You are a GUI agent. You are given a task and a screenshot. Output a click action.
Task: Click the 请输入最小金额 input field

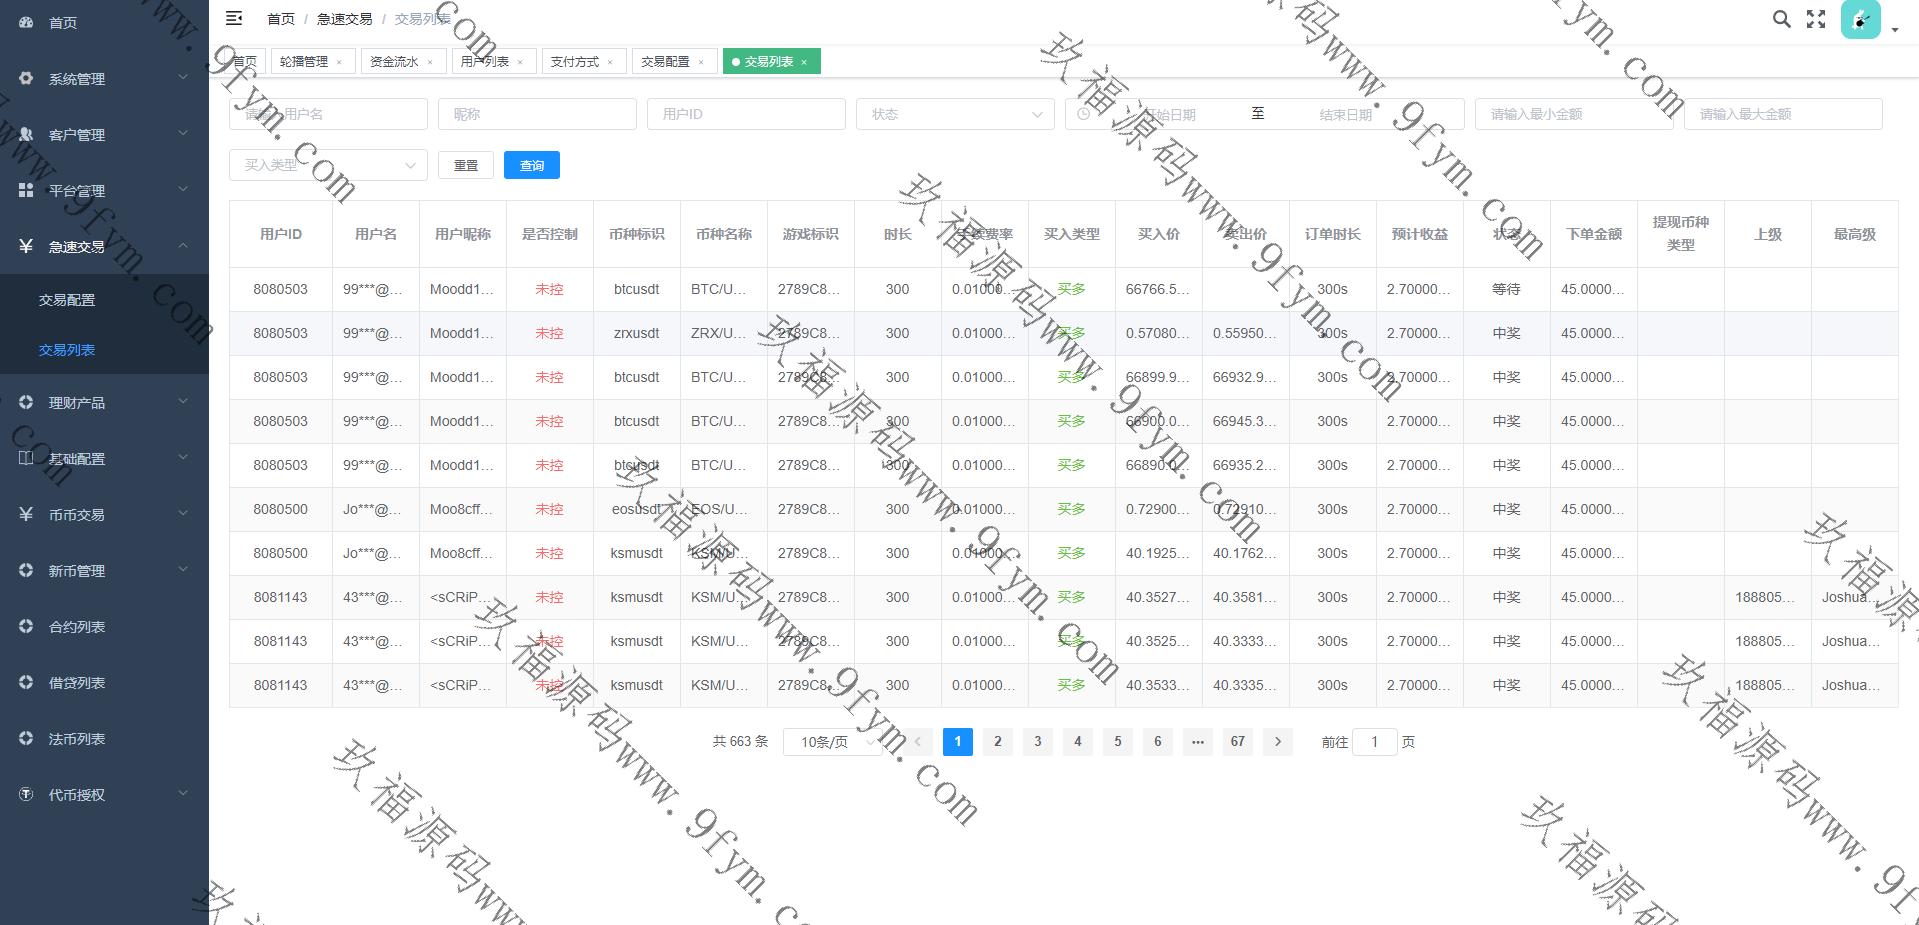point(1573,114)
